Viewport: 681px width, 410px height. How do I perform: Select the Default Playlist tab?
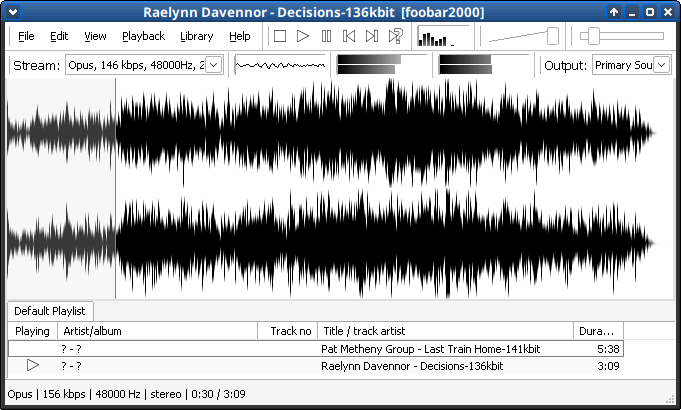click(50, 311)
